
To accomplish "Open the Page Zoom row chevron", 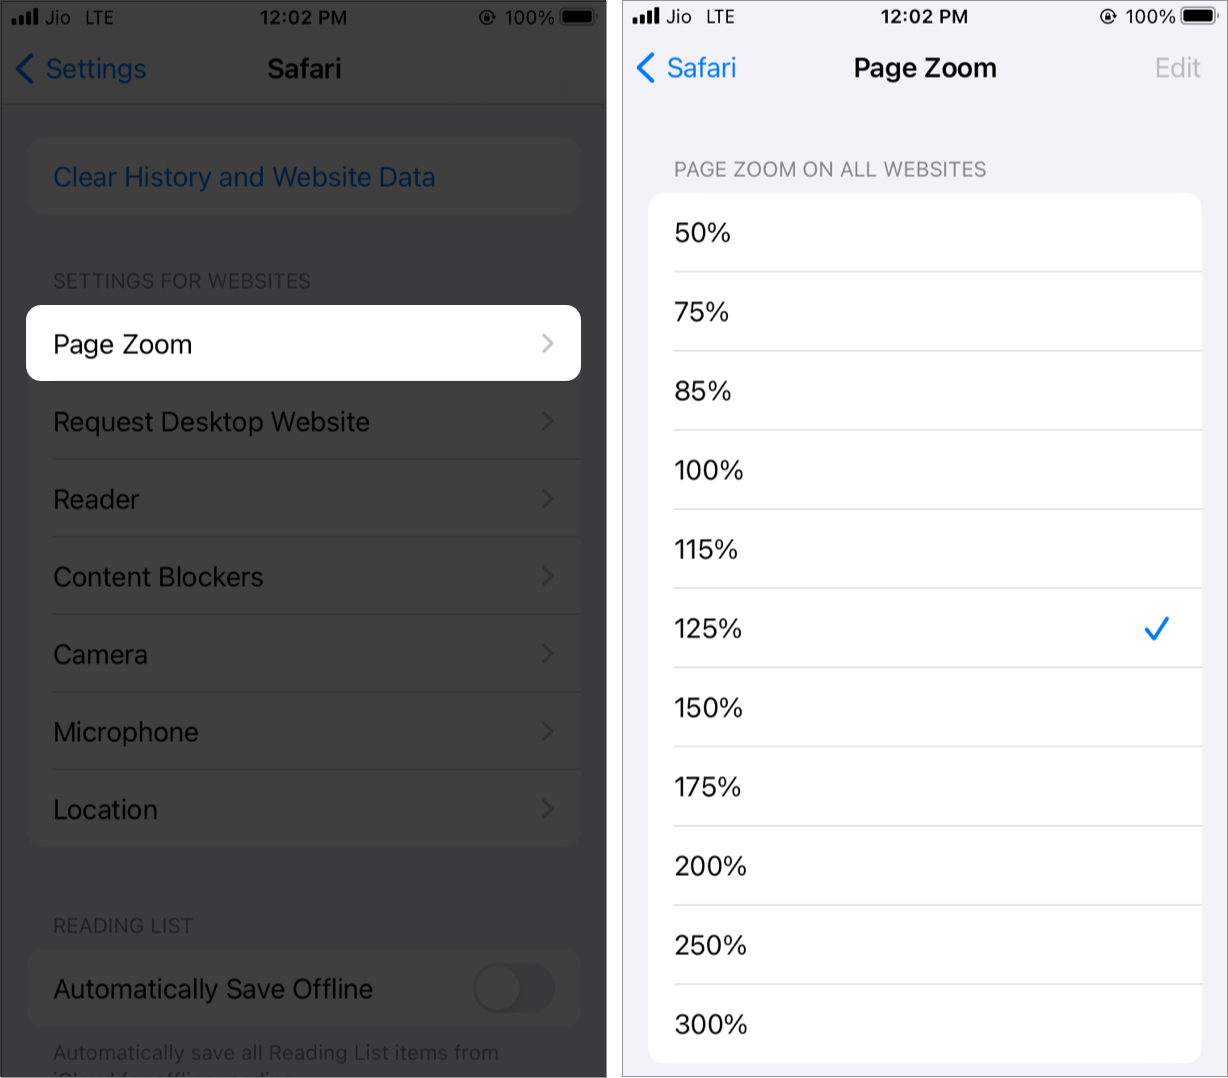I will [x=547, y=344].
